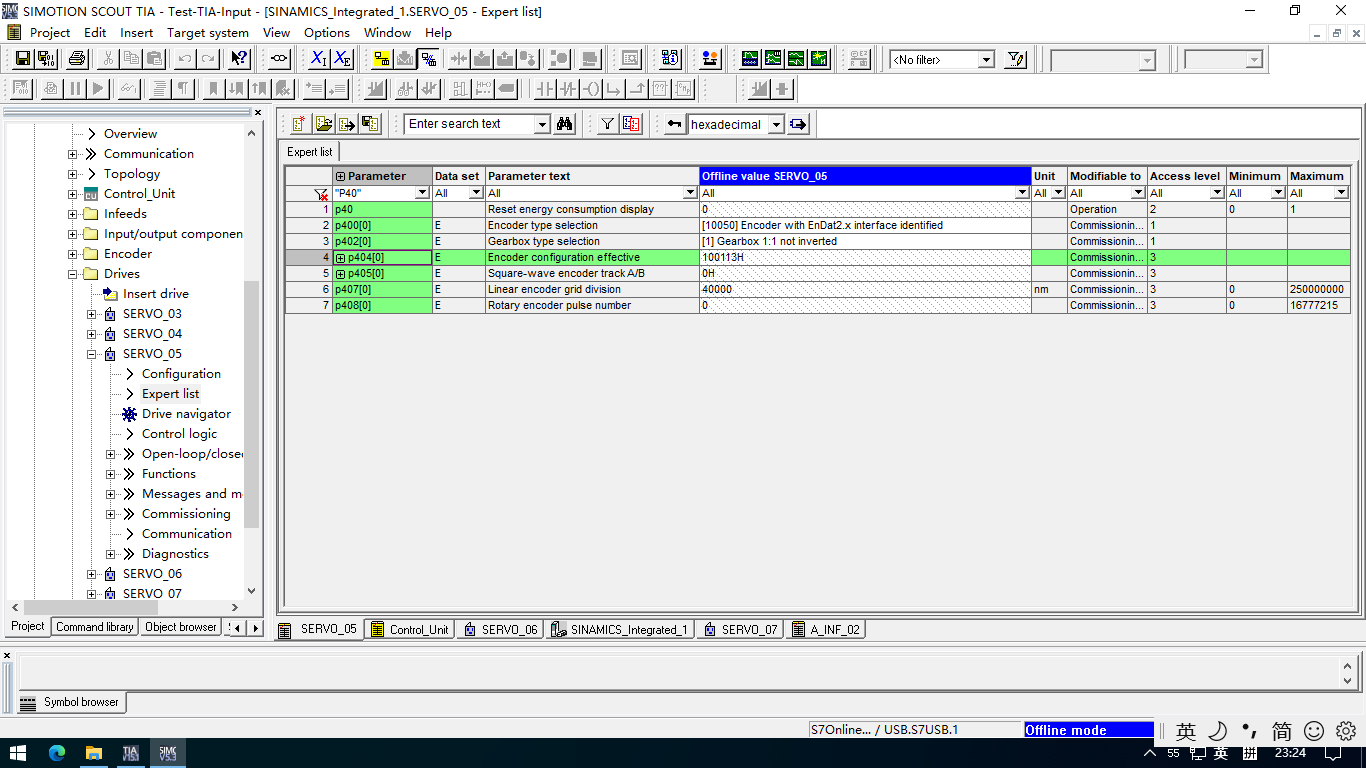Select the p400[0] encoder type value cell
This screenshot has width=1366, height=768.
coord(865,226)
